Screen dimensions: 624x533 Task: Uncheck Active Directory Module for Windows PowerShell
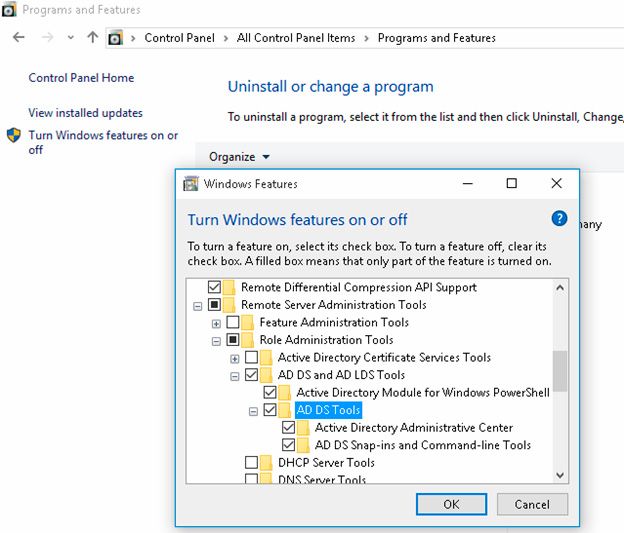270,392
